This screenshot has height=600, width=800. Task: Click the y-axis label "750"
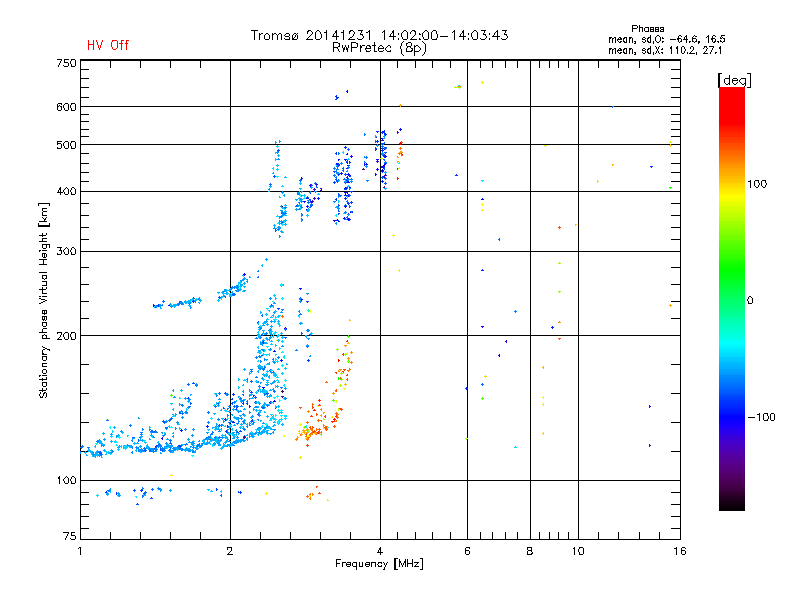pos(66,63)
